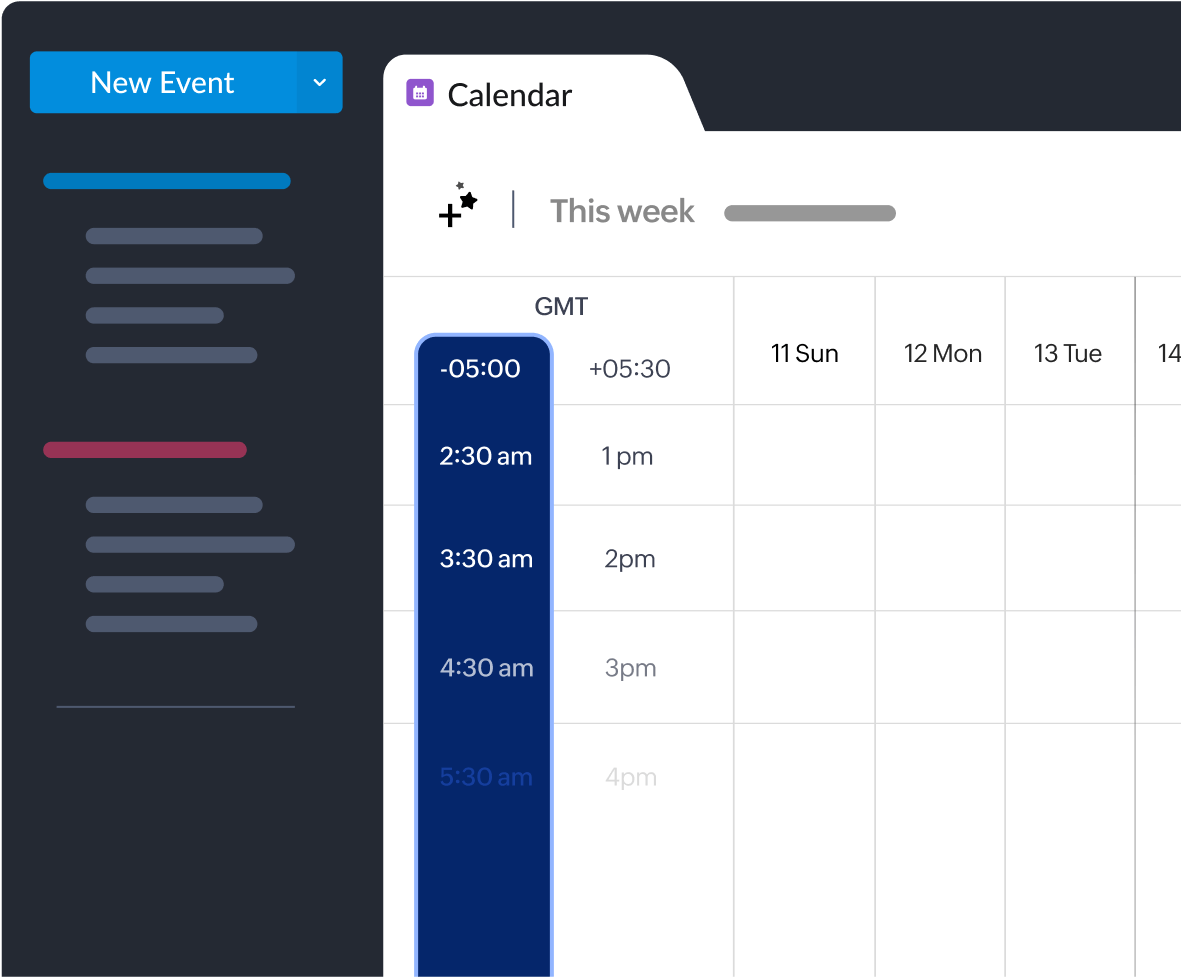
Task: Click the GMT header label
Action: pyautogui.click(x=560, y=306)
